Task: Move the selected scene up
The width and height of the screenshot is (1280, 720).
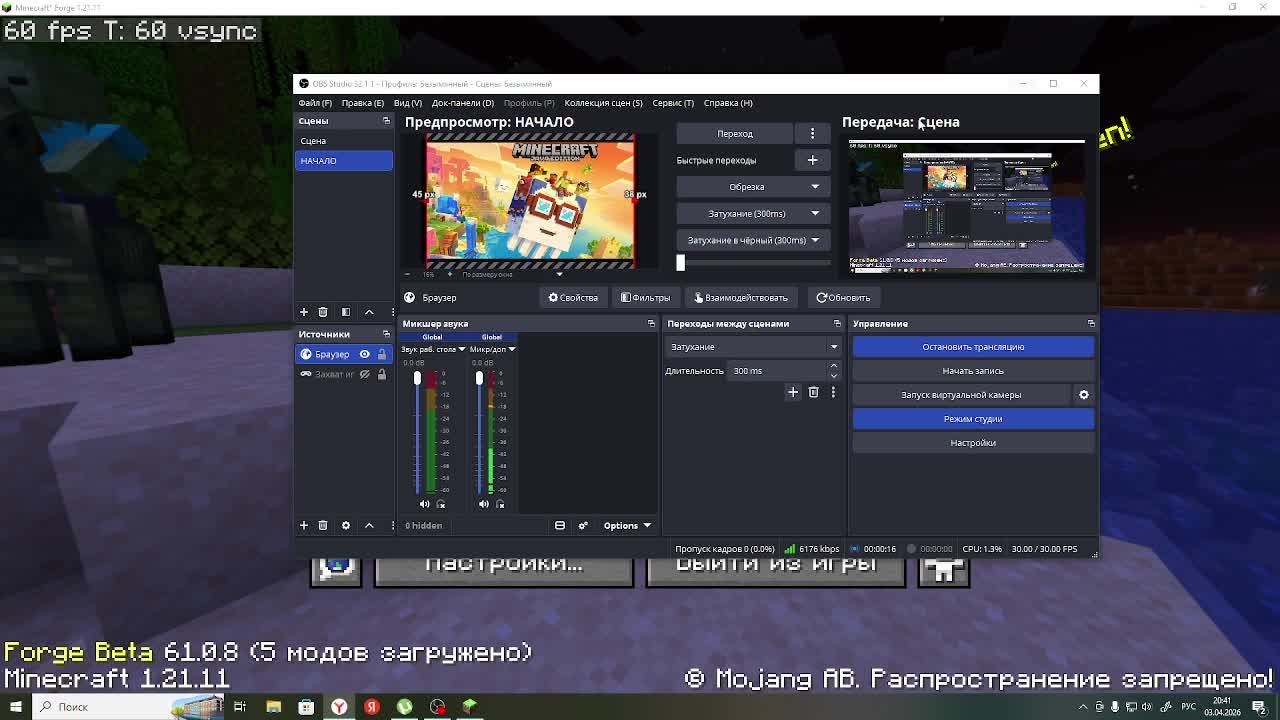Action: pos(369,312)
